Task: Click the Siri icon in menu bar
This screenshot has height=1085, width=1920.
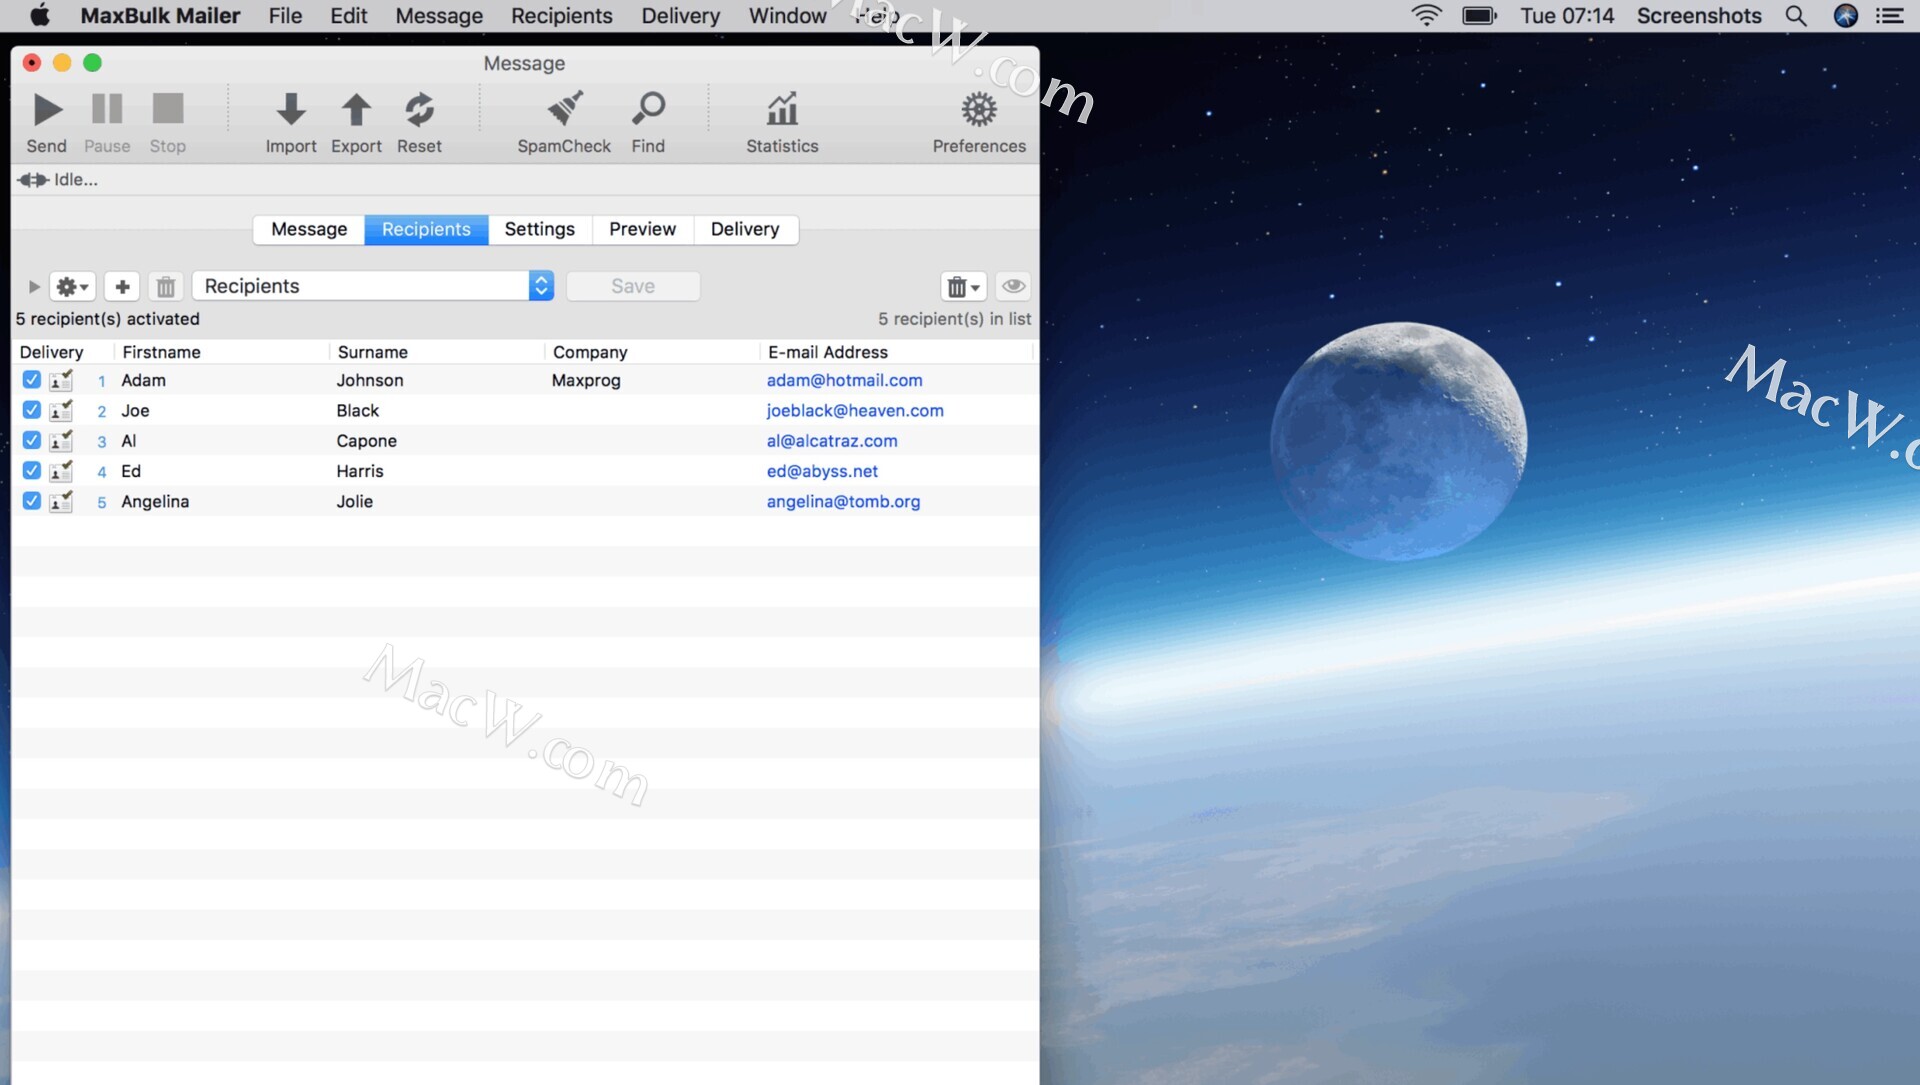Action: [x=1846, y=16]
